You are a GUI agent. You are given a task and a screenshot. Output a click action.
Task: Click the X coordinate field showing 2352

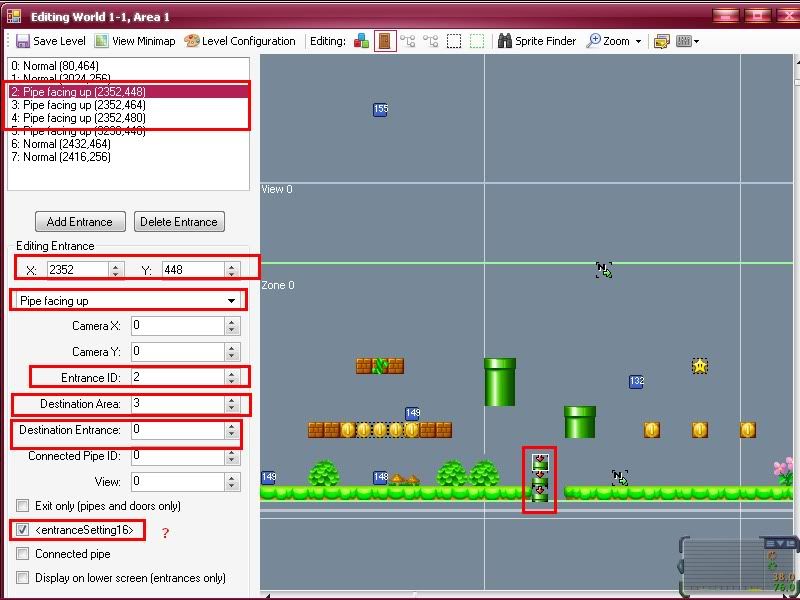(78, 270)
